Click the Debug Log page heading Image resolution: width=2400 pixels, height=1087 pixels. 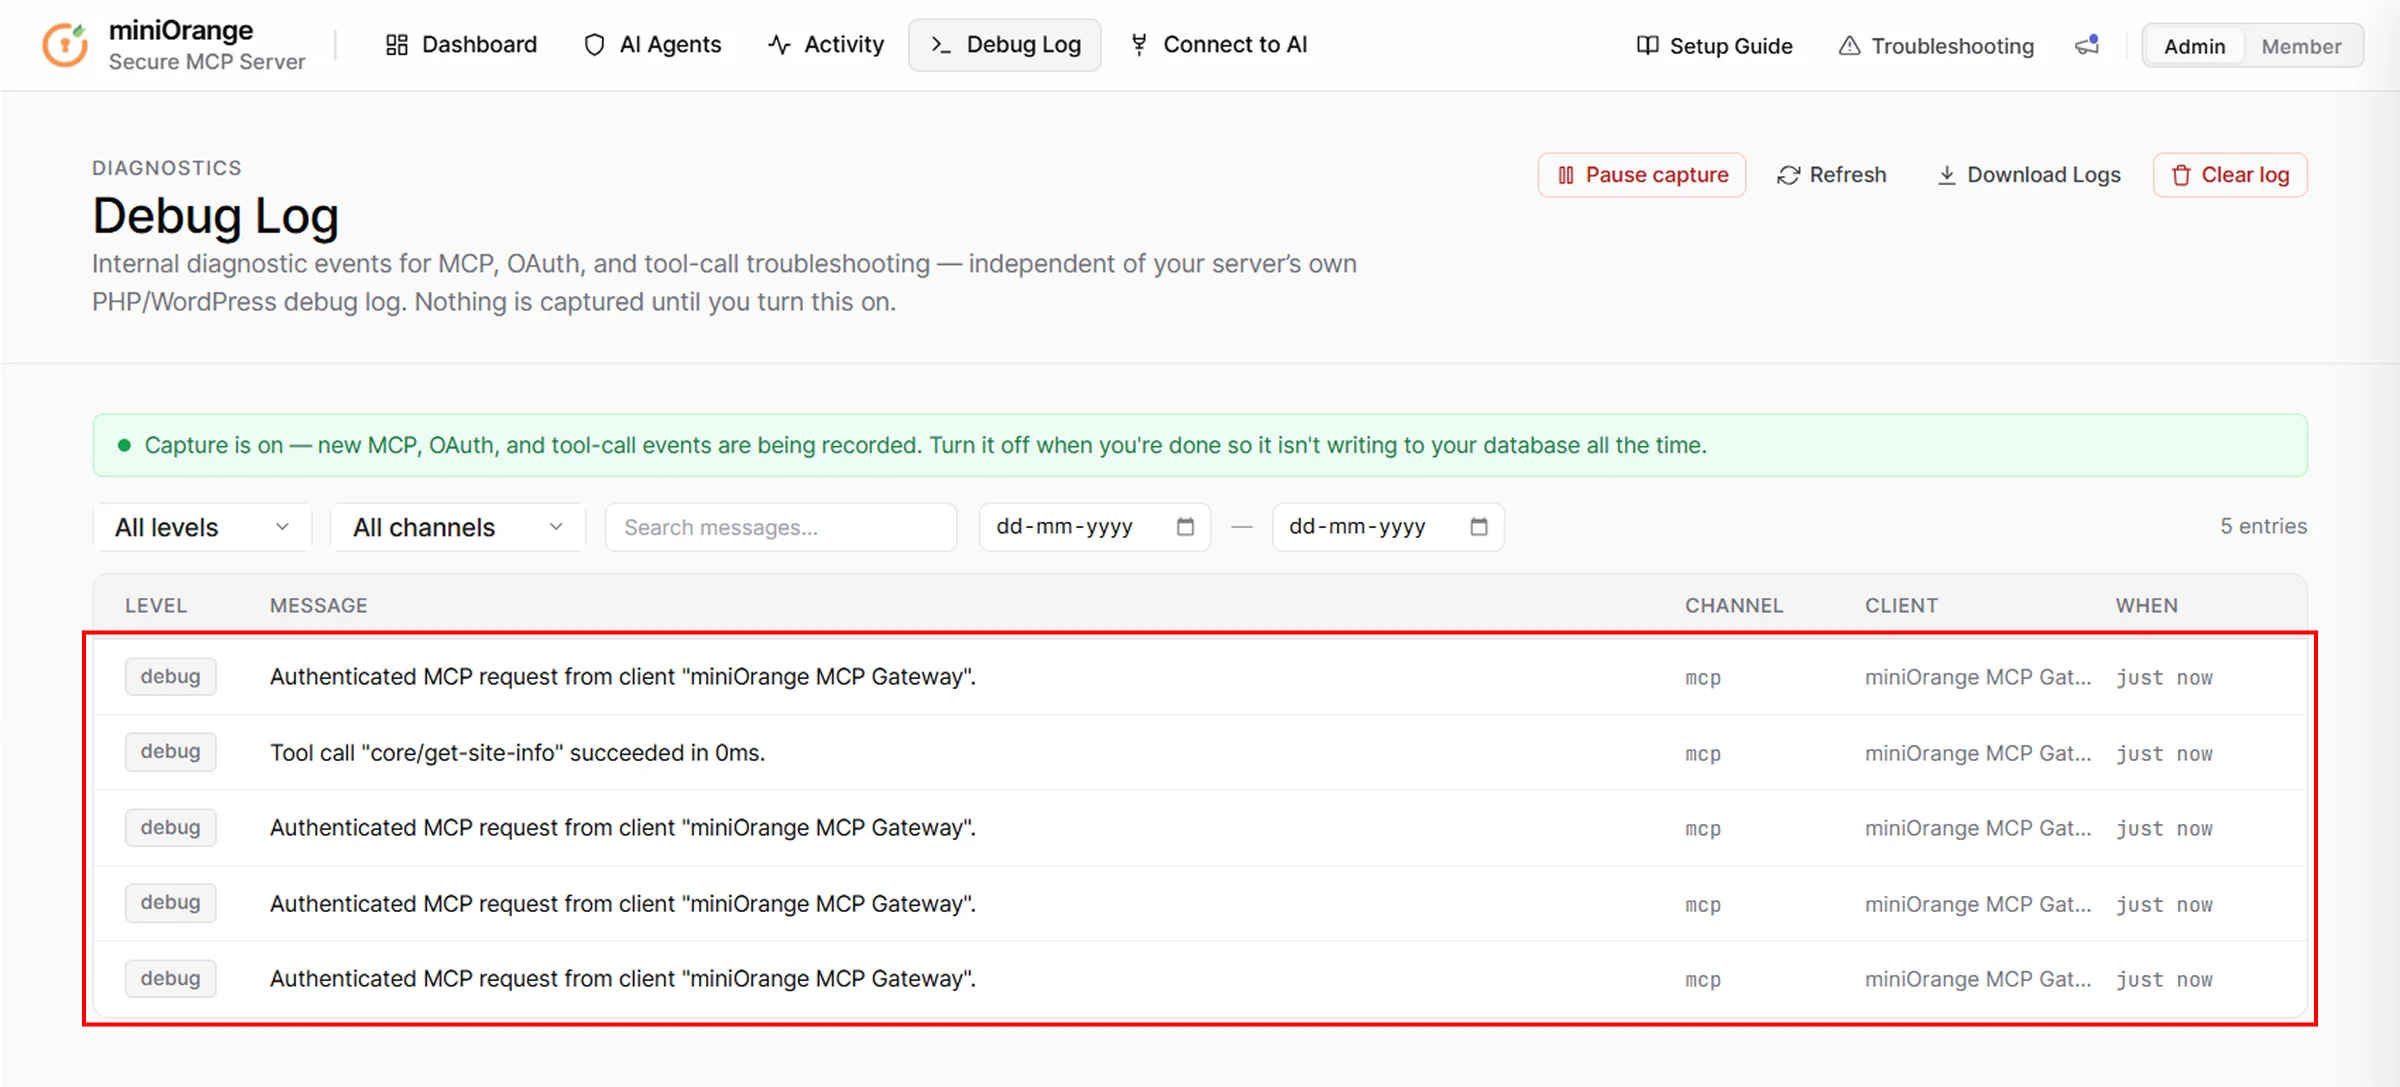pyautogui.click(x=215, y=216)
